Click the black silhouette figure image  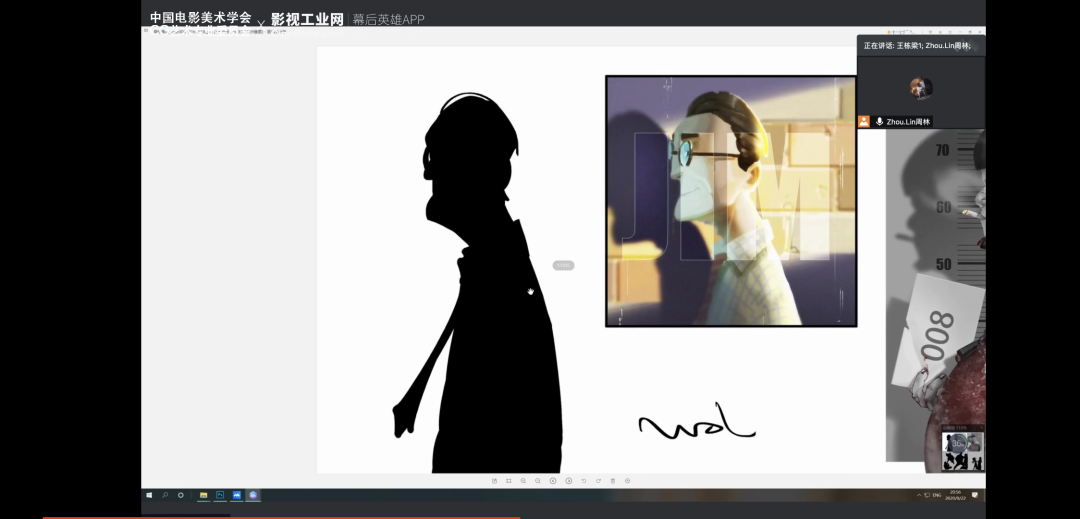(x=477, y=283)
